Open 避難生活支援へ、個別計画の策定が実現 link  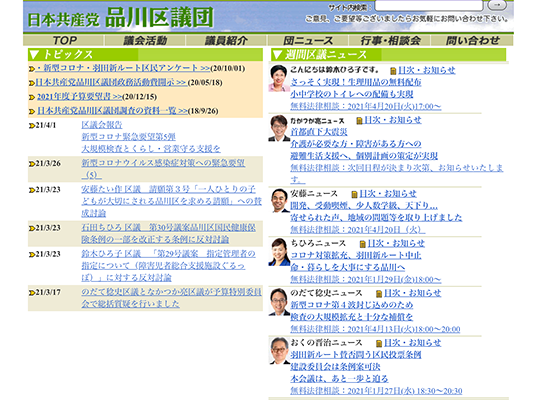click(x=364, y=156)
